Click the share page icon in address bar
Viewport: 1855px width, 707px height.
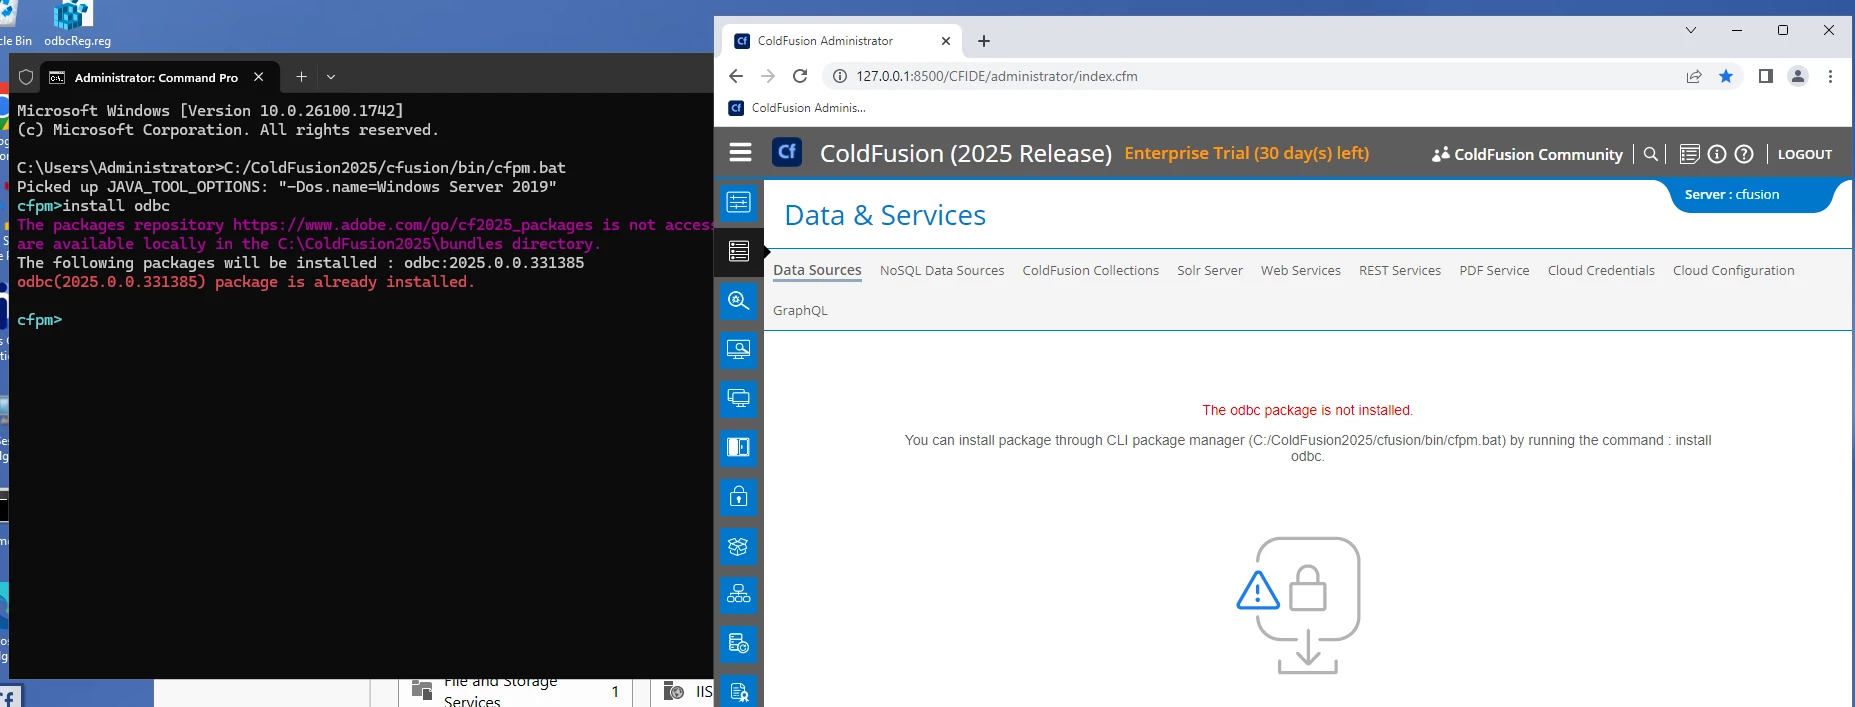click(x=1694, y=76)
